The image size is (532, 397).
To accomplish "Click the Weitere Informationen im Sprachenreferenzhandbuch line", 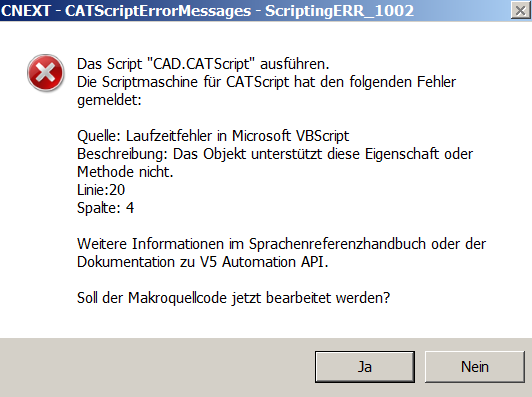I will pyautogui.click(x=282, y=244).
